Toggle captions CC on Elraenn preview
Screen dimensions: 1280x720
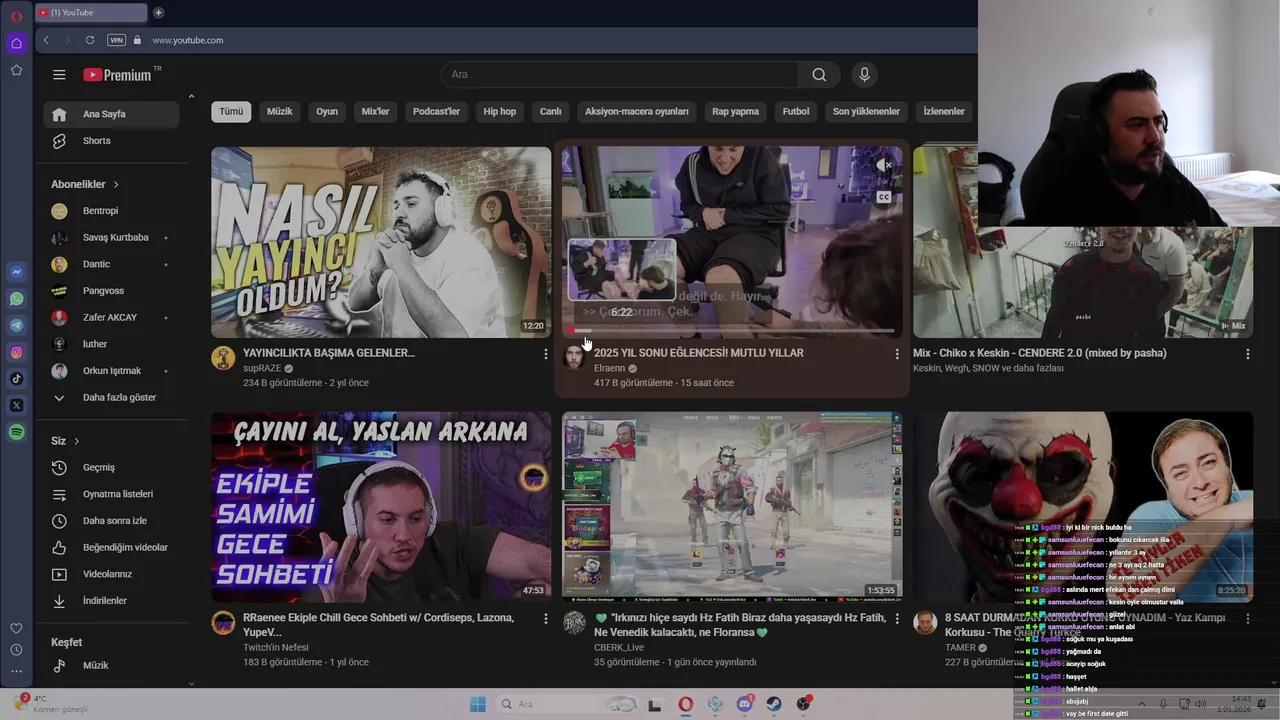(x=883, y=197)
